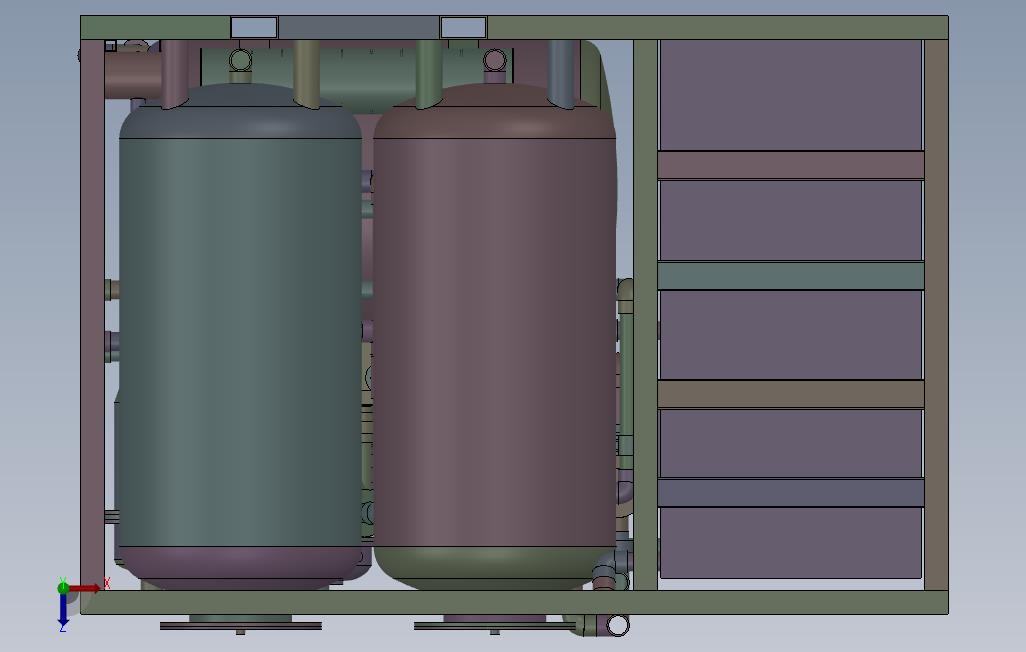Image resolution: width=1026 pixels, height=652 pixels.
Task: Select the teal crossbar between the panels
Action: 790,276
